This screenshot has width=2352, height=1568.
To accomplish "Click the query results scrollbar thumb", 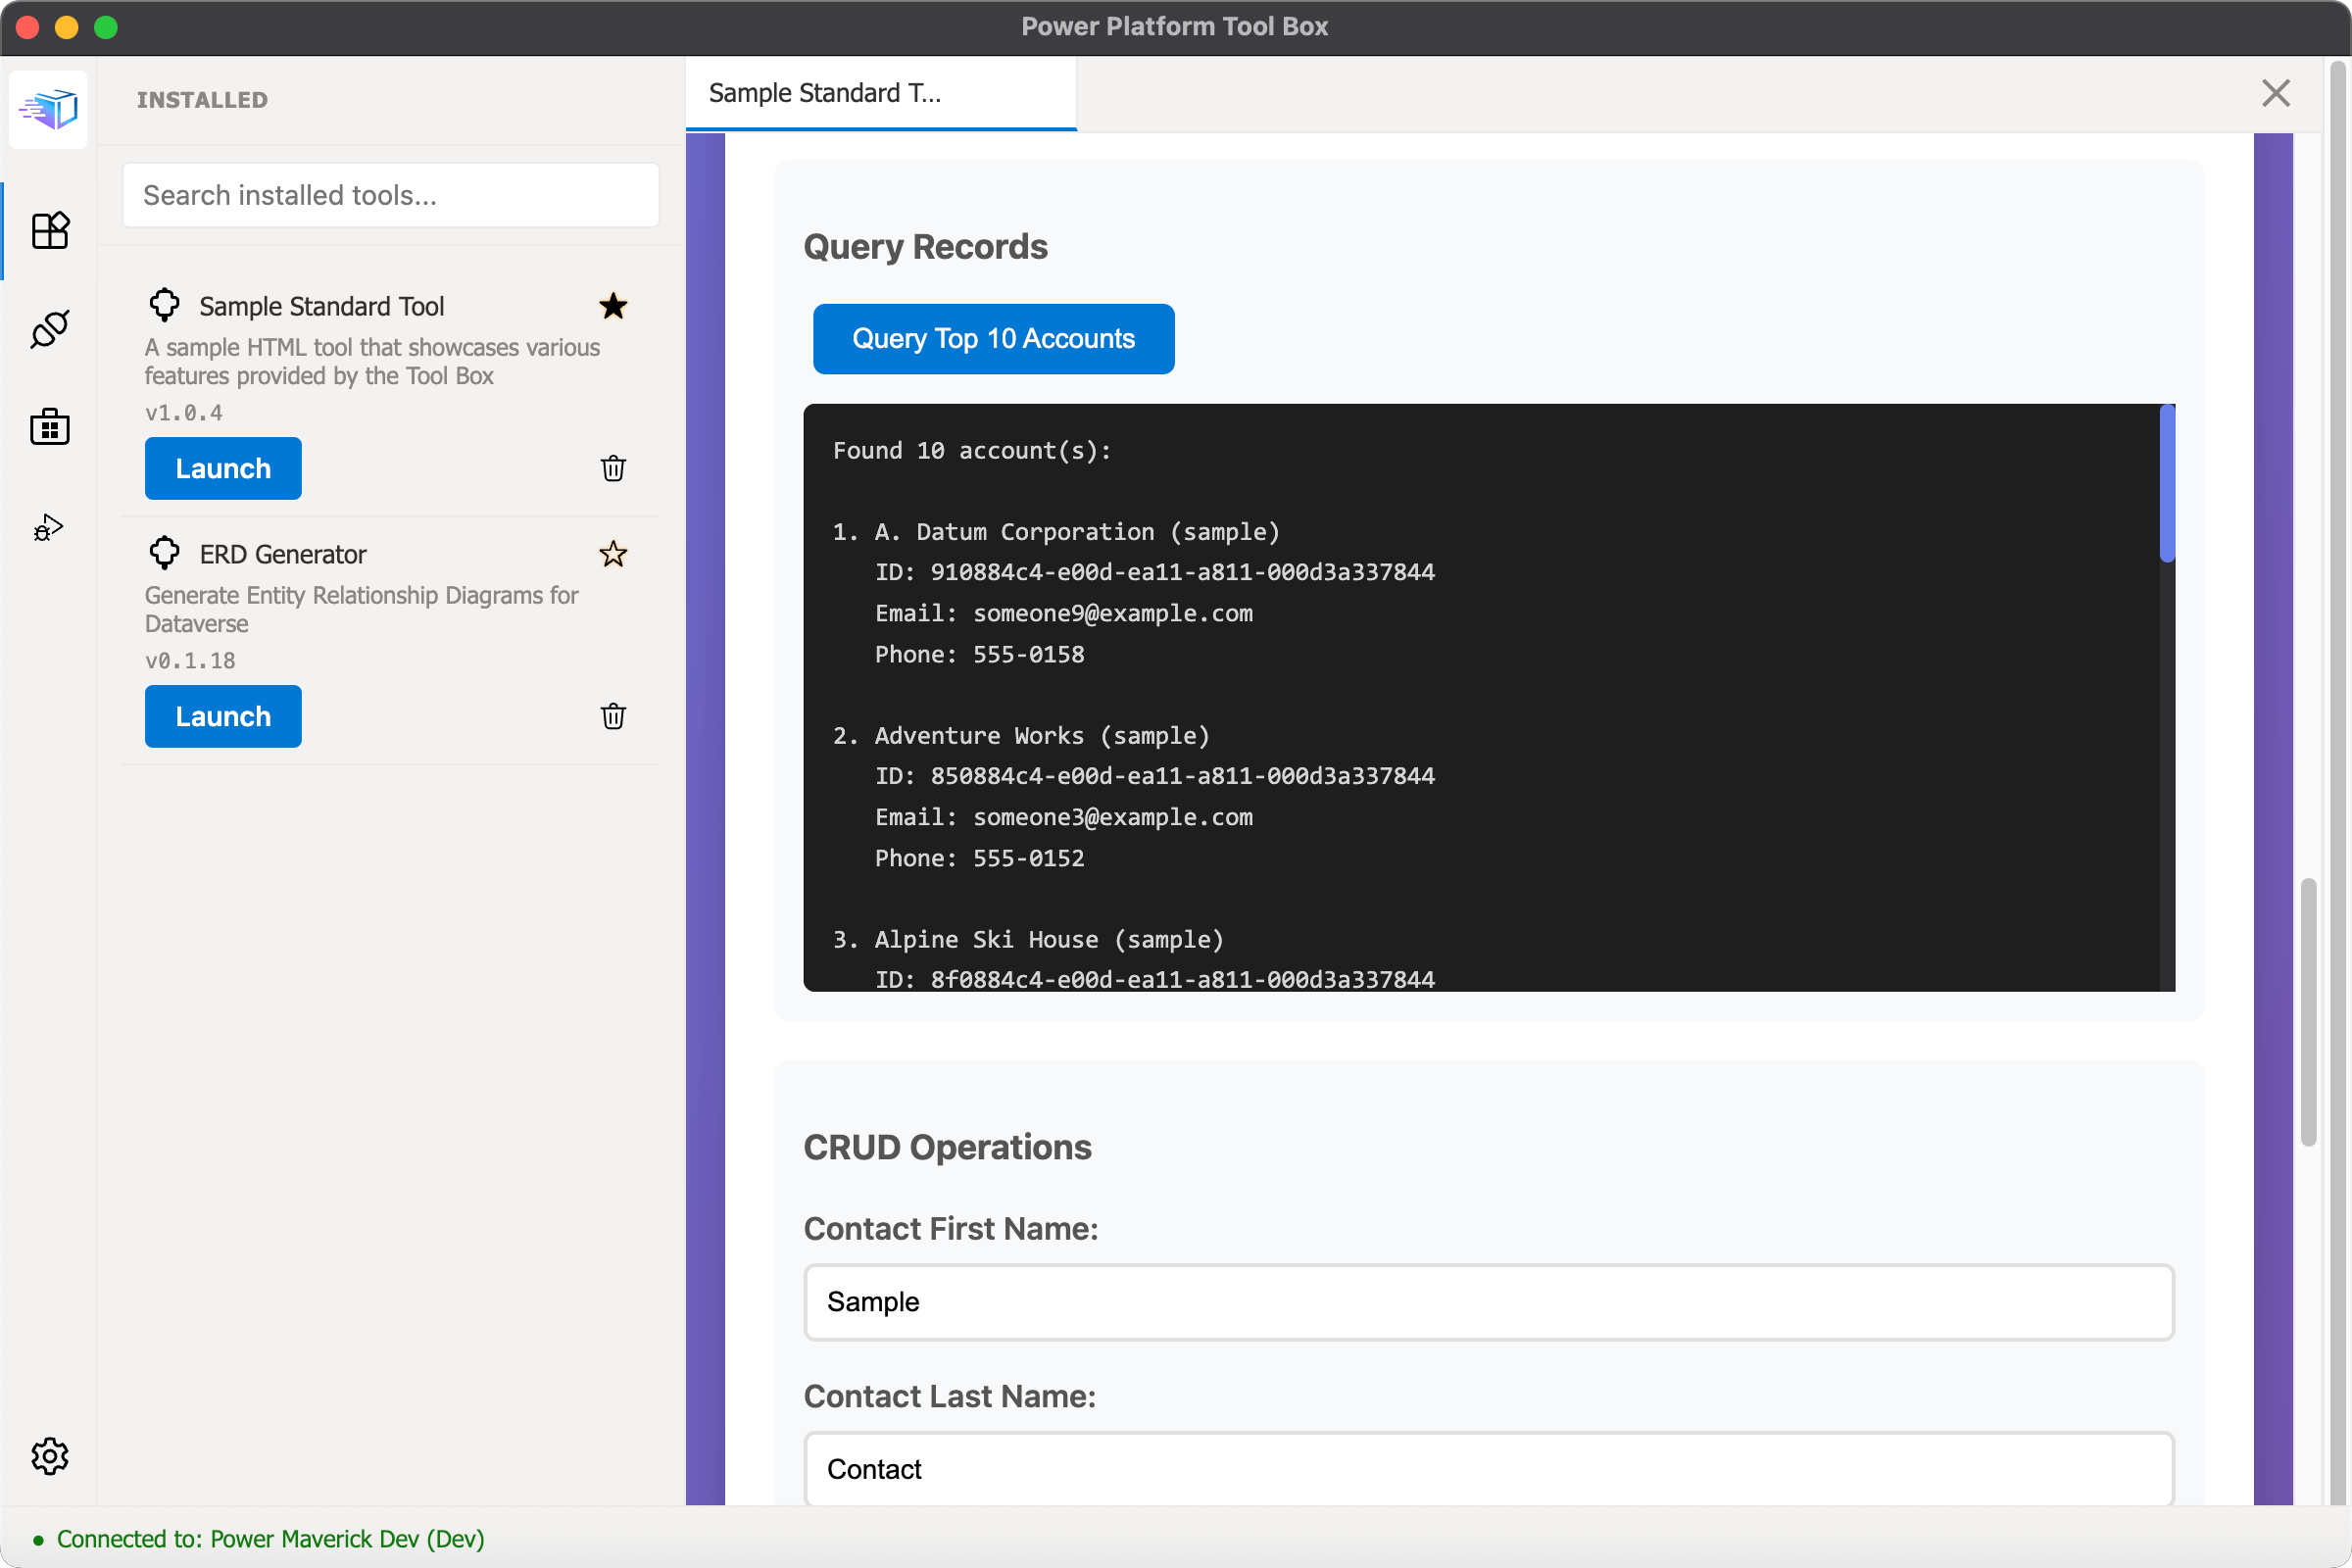I will [x=2166, y=485].
